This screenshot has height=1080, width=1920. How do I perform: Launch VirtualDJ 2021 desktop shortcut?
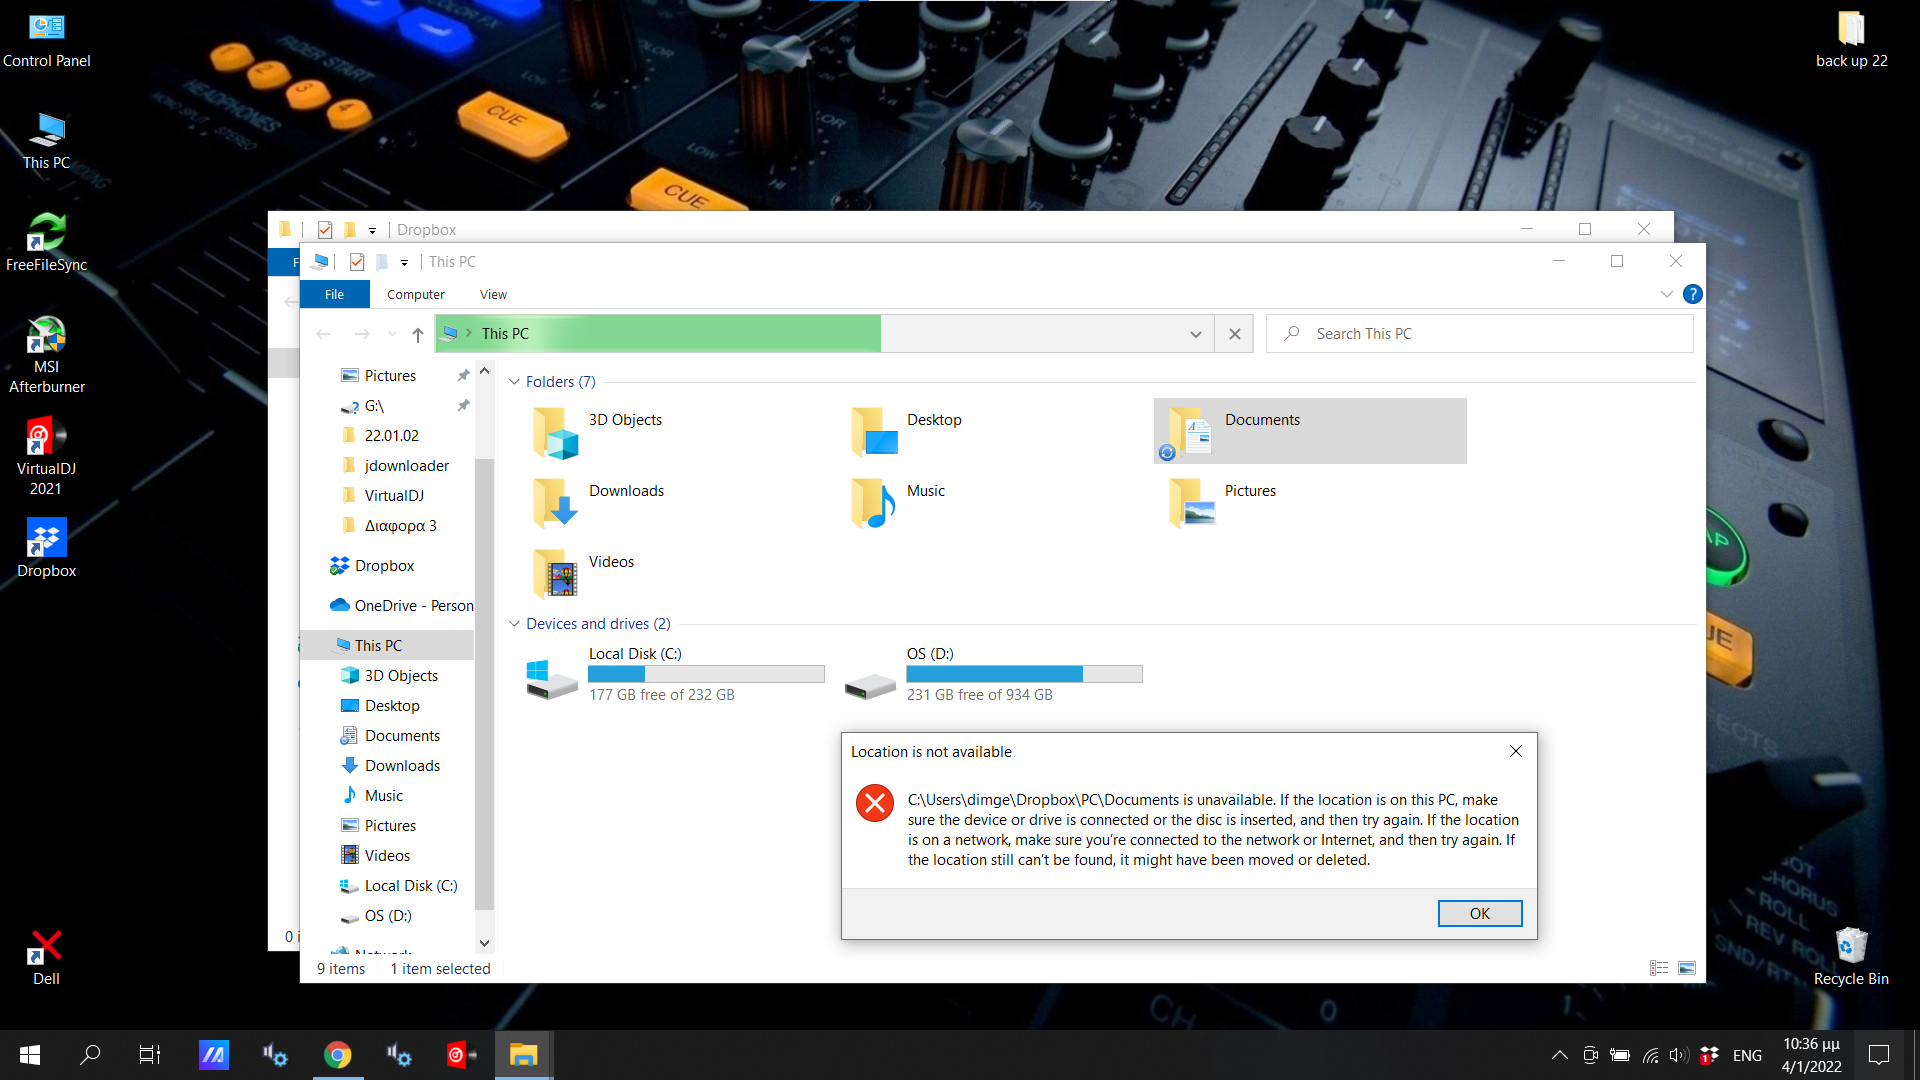[46, 457]
